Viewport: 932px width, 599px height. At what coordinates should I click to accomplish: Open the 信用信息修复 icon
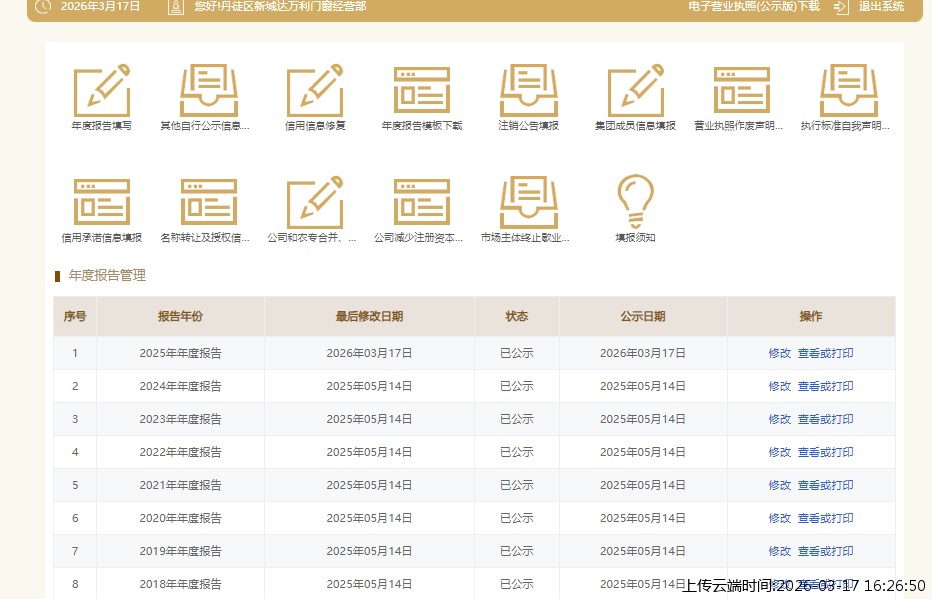(315, 92)
